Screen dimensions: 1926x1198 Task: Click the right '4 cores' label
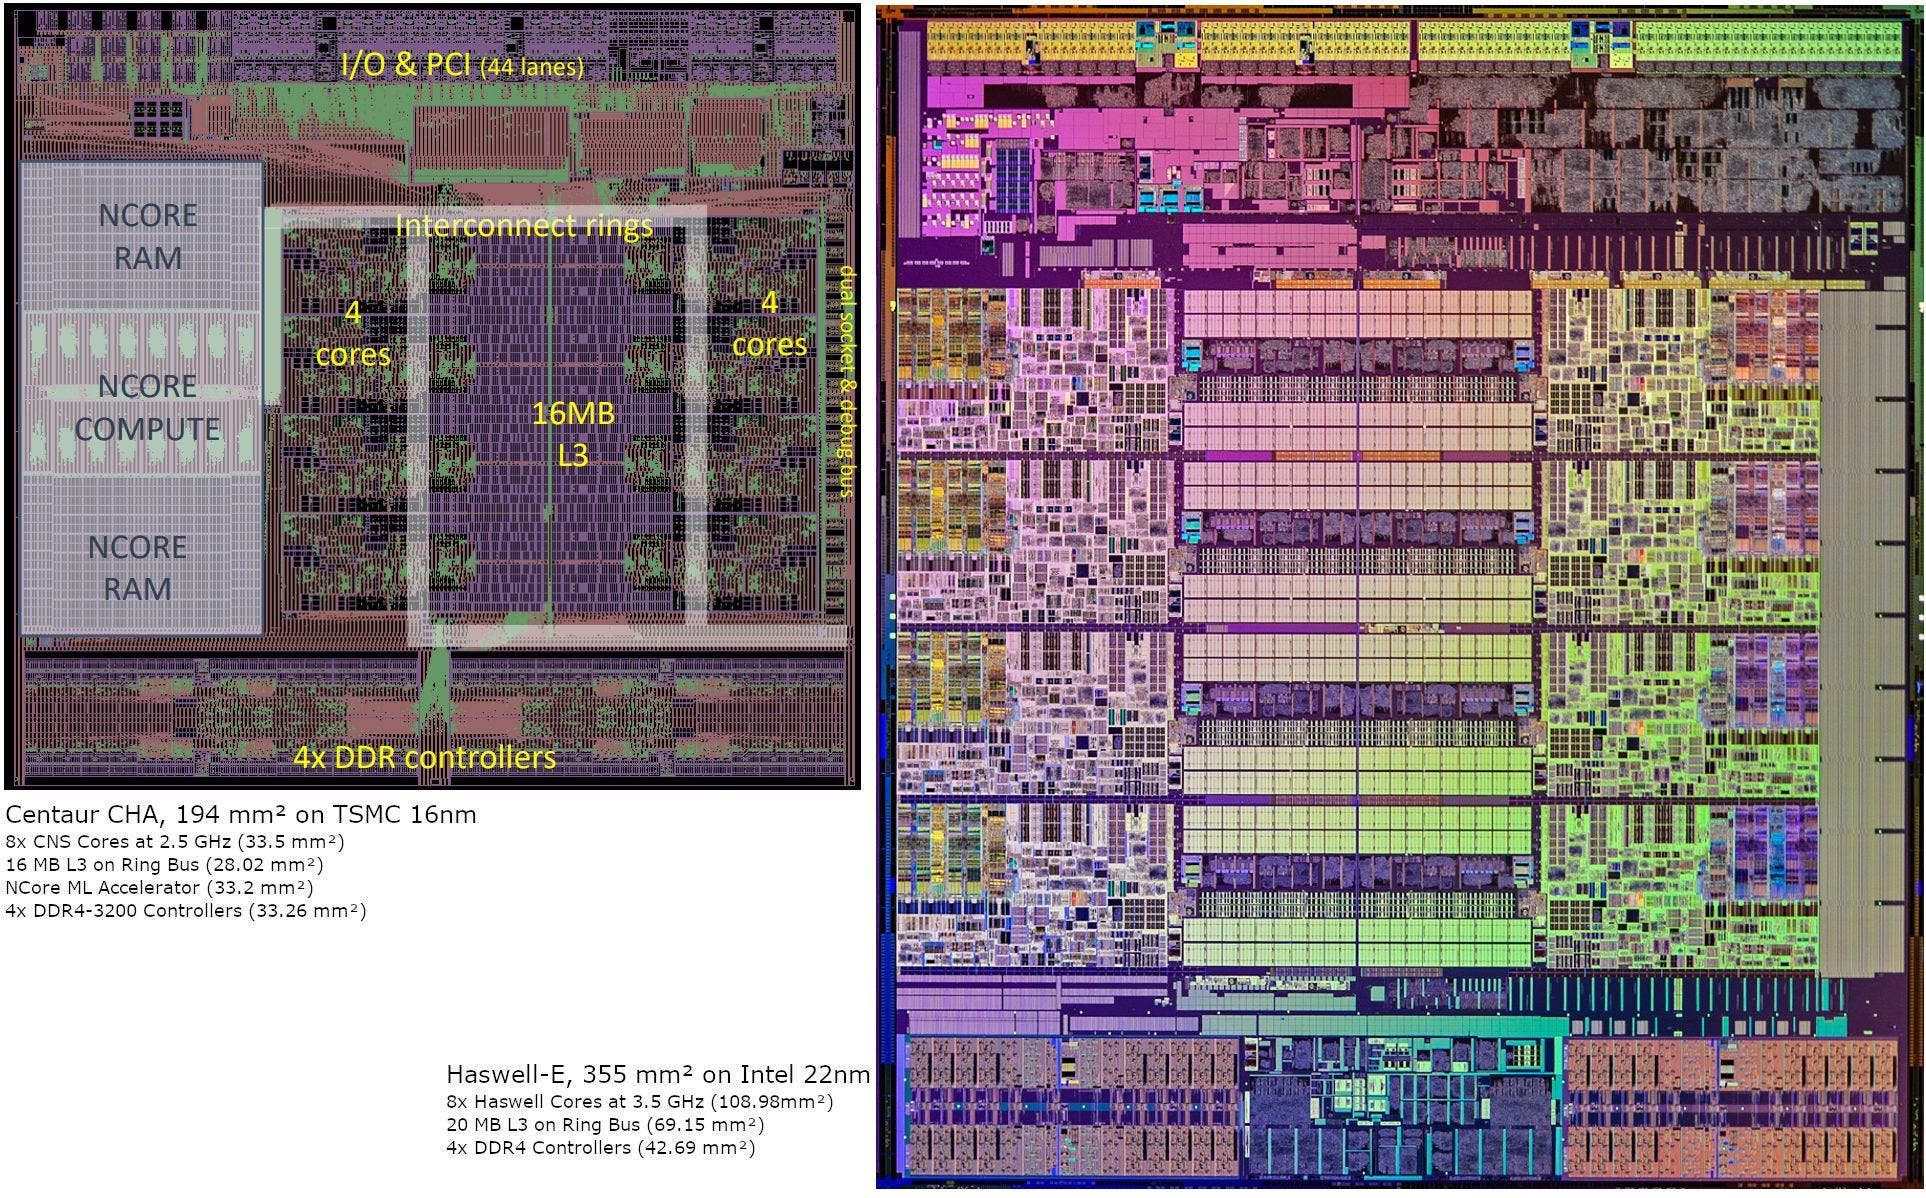(769, 323)
